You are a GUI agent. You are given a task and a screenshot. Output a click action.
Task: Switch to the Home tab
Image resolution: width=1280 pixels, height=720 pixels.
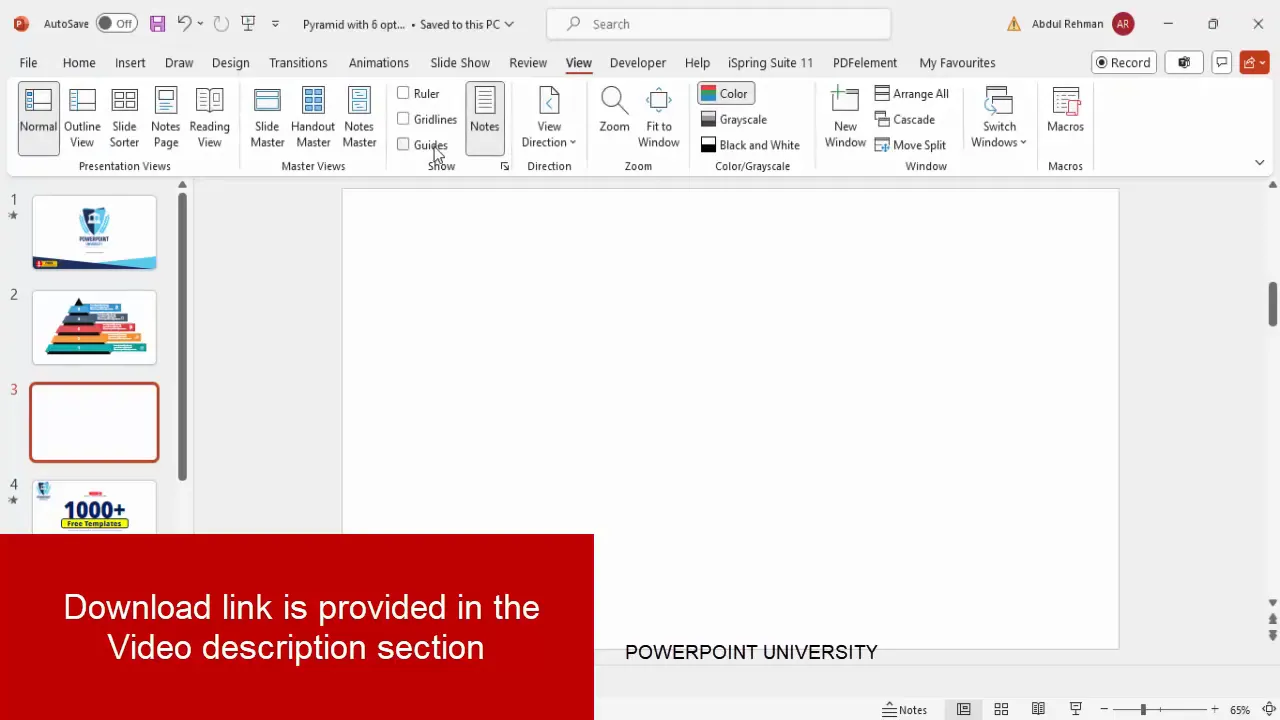pos(79,62)
